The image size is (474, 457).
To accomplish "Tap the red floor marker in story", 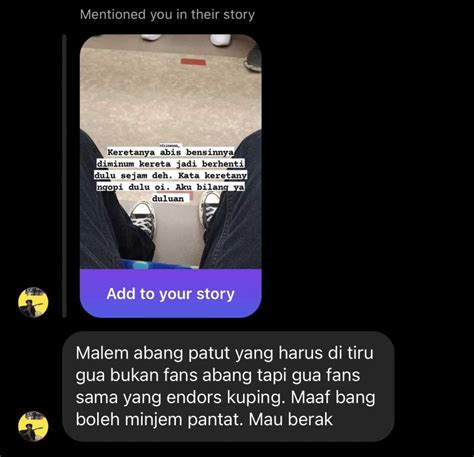I will [193, 62].
